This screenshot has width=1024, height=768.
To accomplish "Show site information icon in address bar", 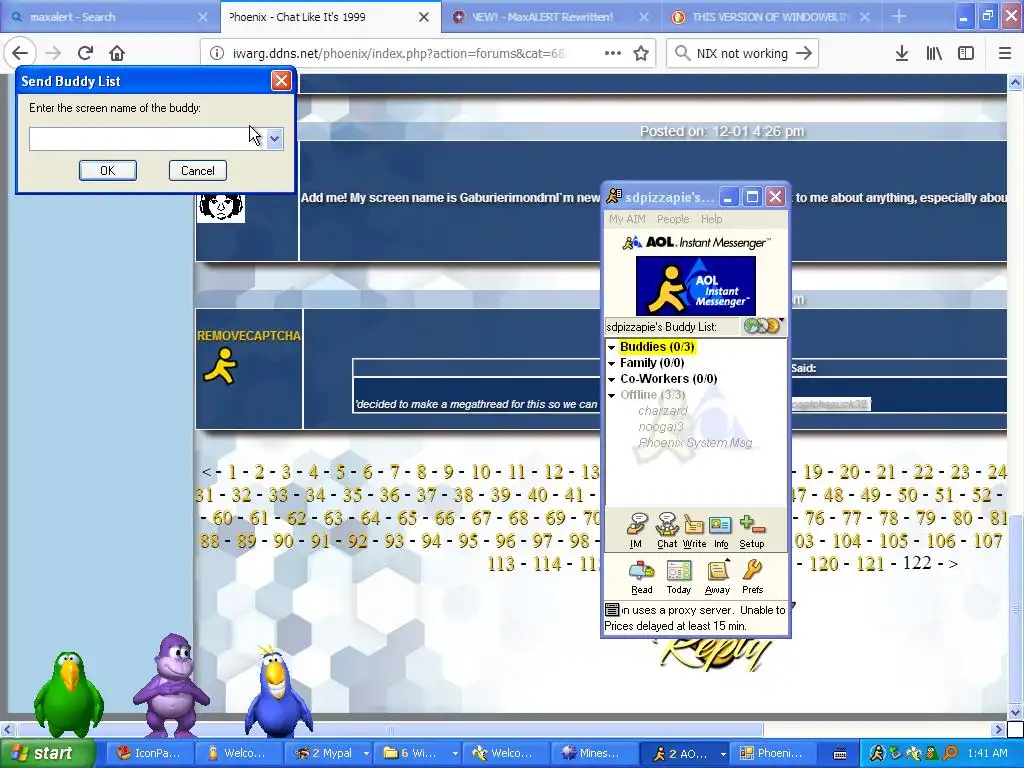I will [217, 53].
